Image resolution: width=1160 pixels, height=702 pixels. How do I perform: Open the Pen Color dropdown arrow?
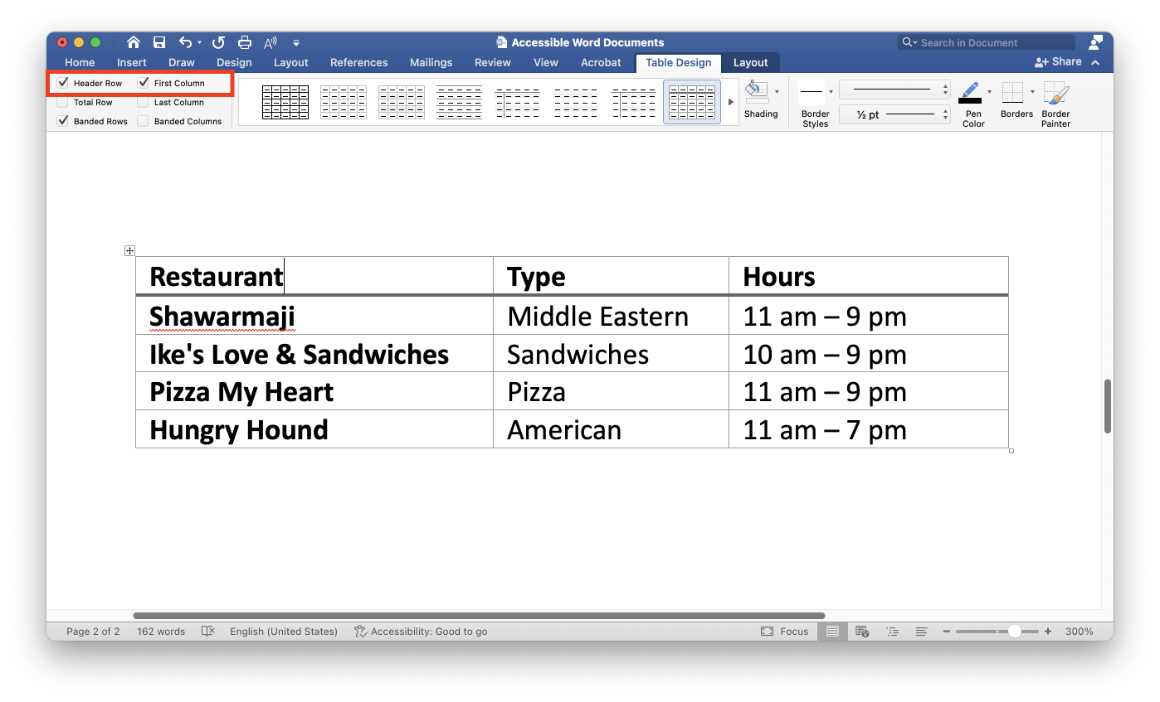pos(989,92)
